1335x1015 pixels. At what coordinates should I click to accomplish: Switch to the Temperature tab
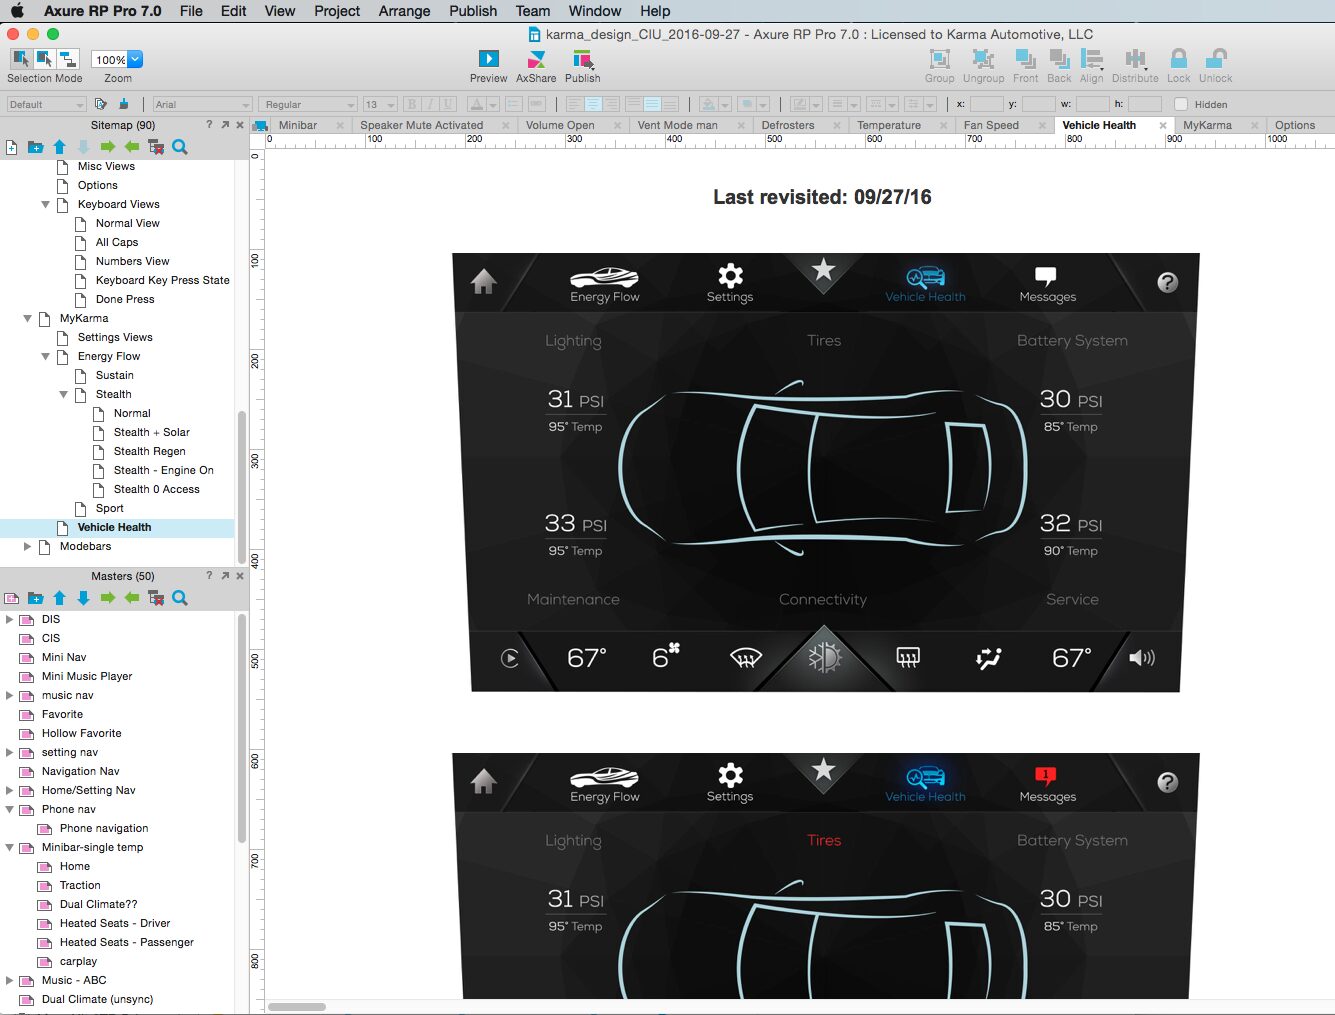click(x=889, y=125)
